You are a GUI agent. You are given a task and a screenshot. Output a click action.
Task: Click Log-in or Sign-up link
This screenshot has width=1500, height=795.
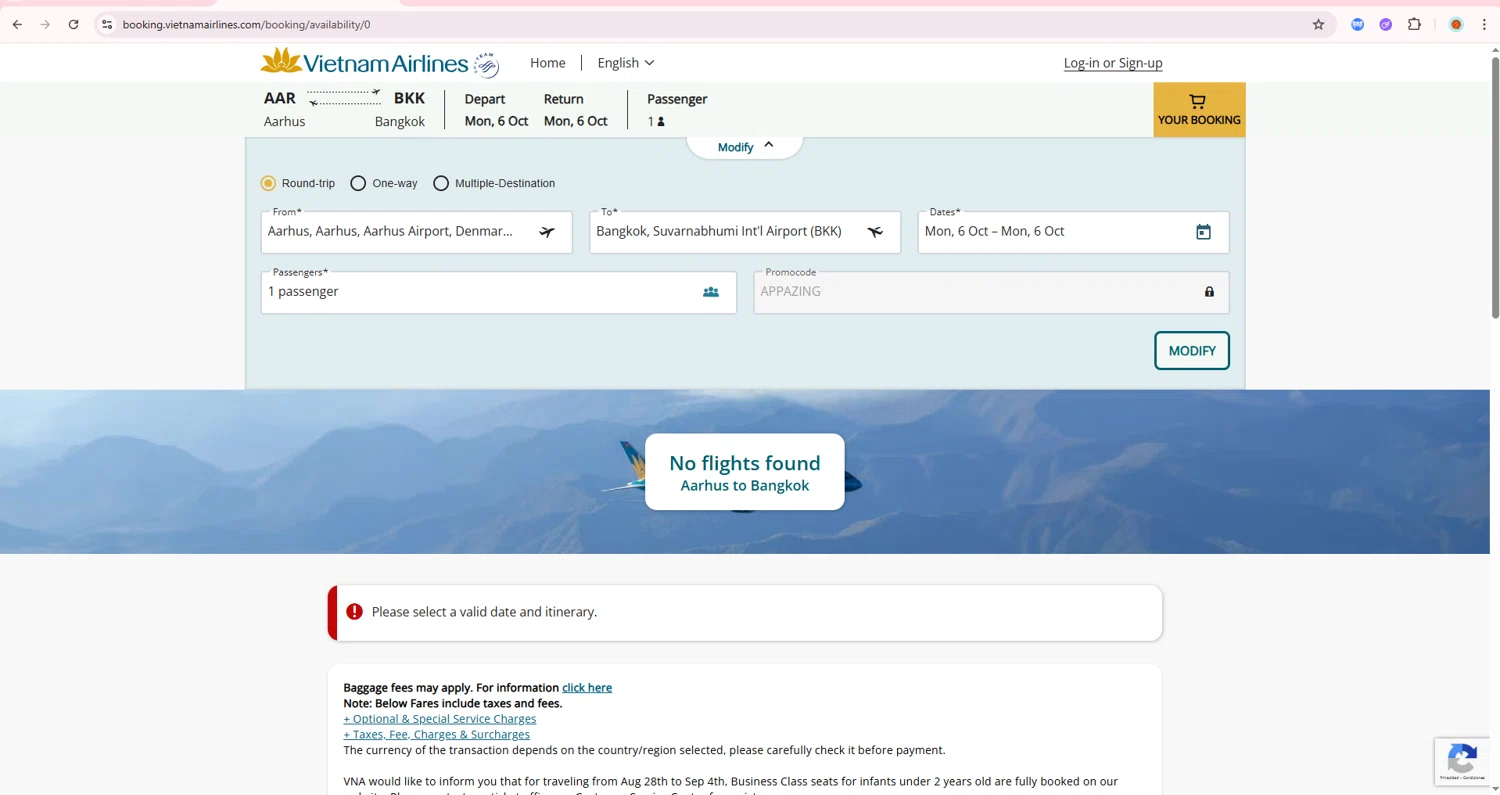point(1113,63)
